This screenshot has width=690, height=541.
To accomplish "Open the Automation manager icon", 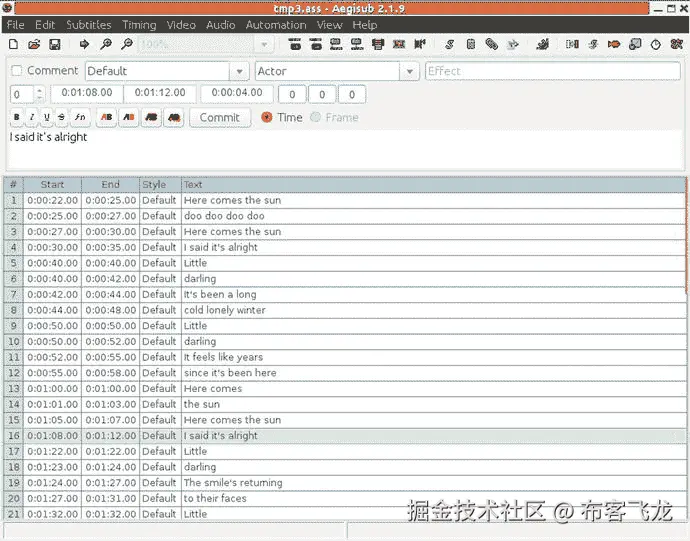I will click(543, 44).
